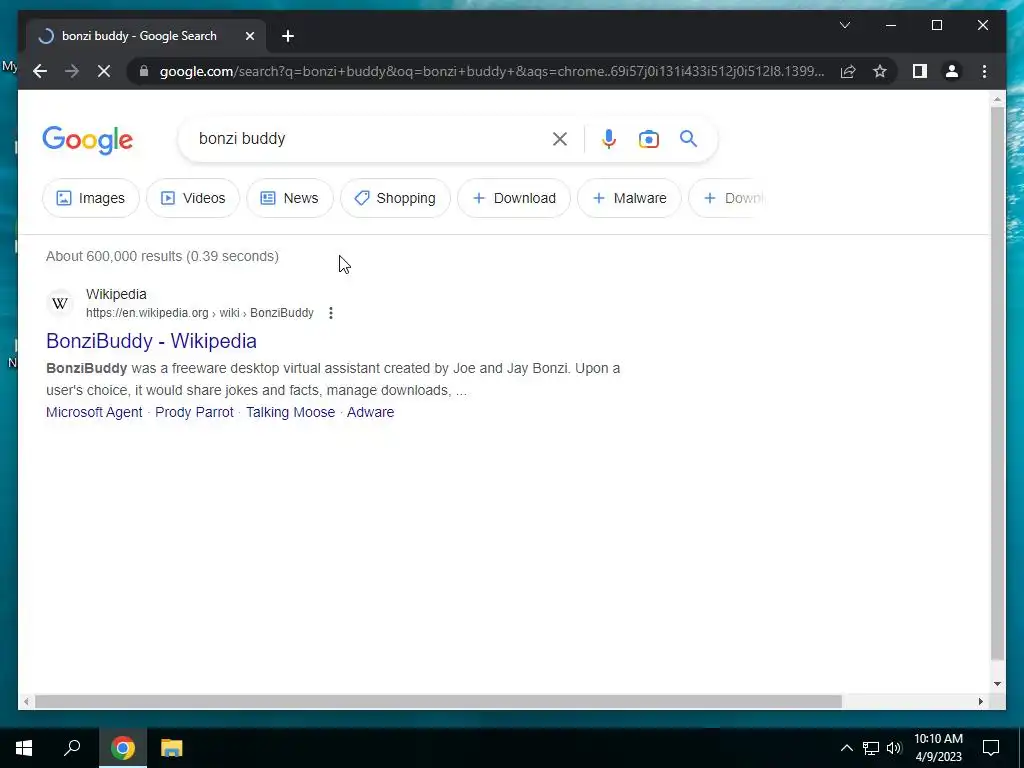
Task: Click the vertical scrollbar thumb
Action: tap(997, 383)
